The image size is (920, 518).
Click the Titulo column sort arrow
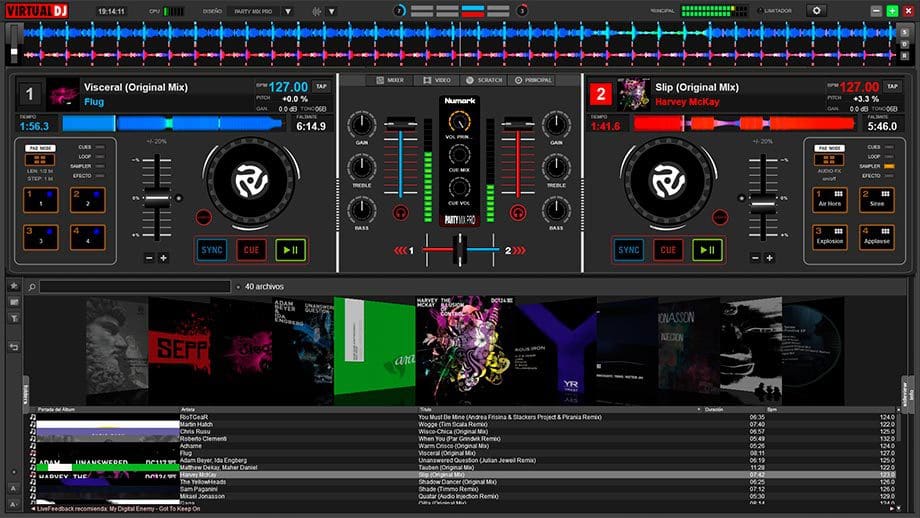698,409
